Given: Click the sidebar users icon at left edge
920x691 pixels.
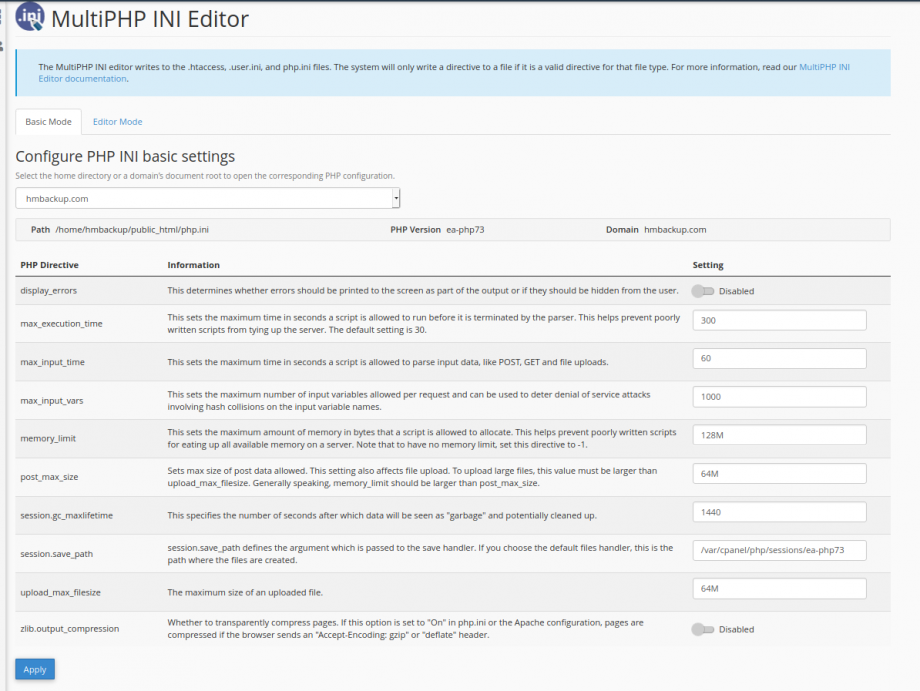Looking at the screenshot, I should click(2, 46).
